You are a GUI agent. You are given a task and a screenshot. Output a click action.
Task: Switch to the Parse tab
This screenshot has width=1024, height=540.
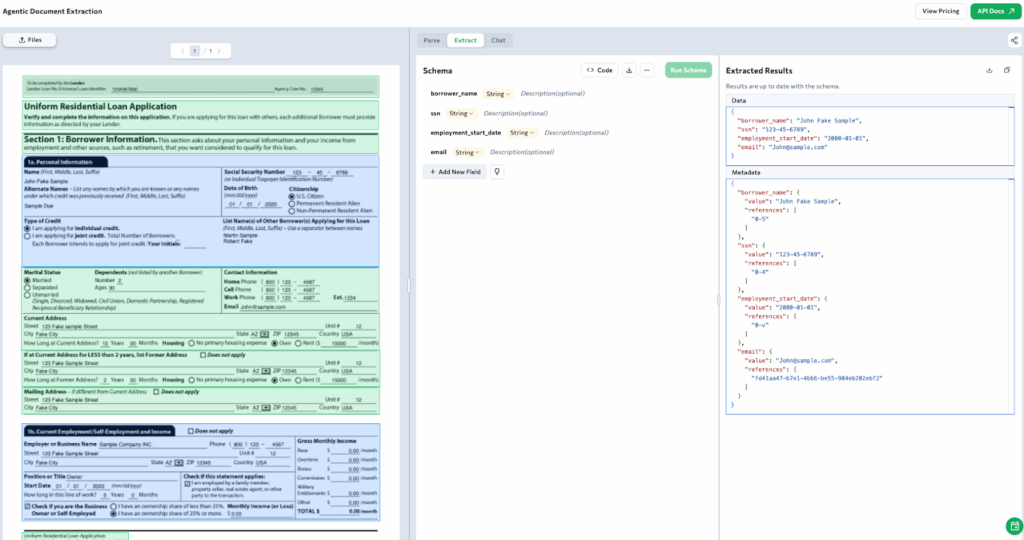[431, 40]
